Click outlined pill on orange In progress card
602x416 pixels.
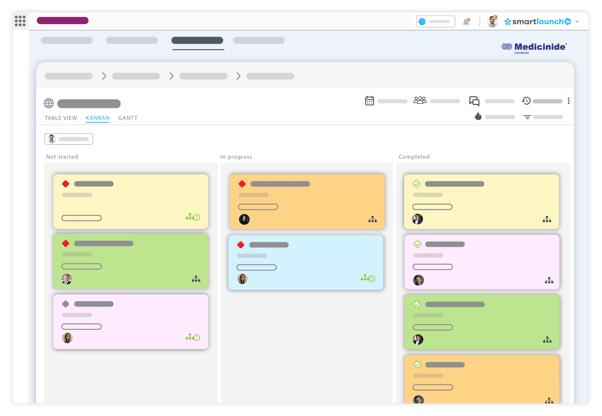tap(258, 207)
